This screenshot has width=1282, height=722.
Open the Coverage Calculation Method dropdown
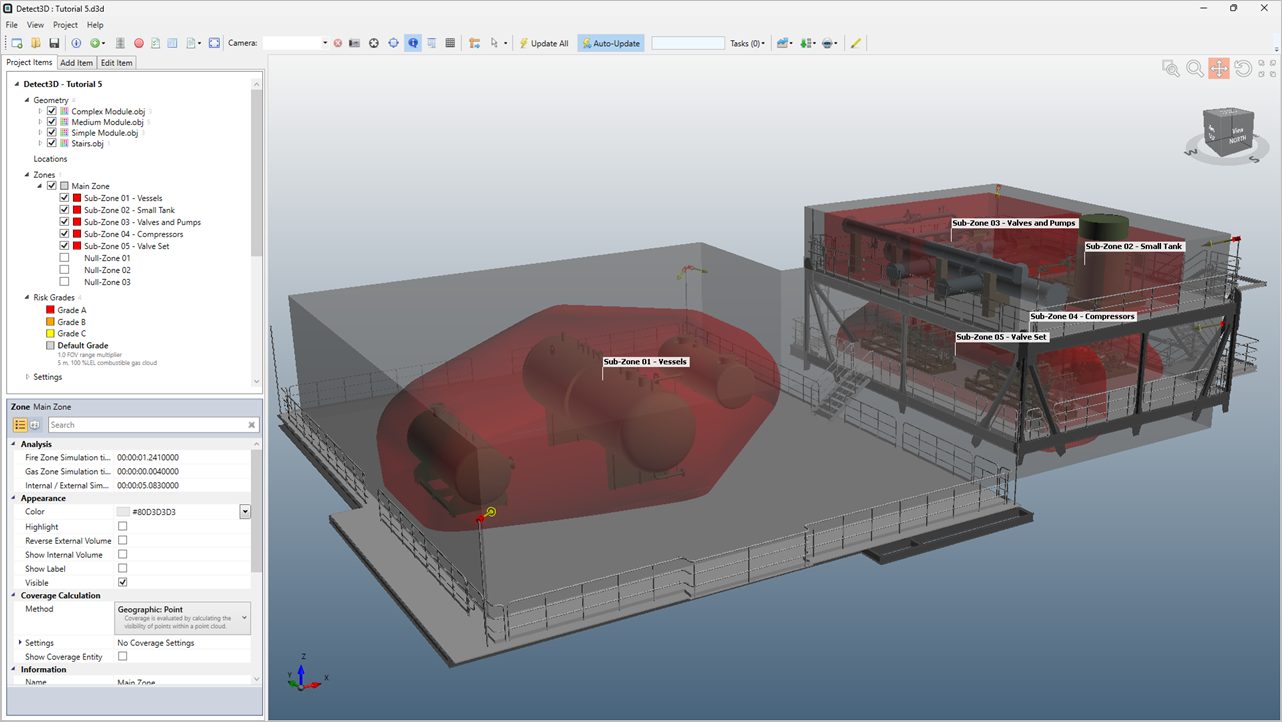[x=244, y=618]
